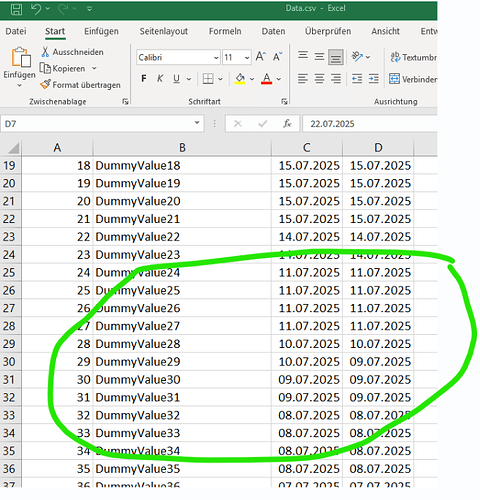Click the Einfügen paste button

click(x=19, y=67)
